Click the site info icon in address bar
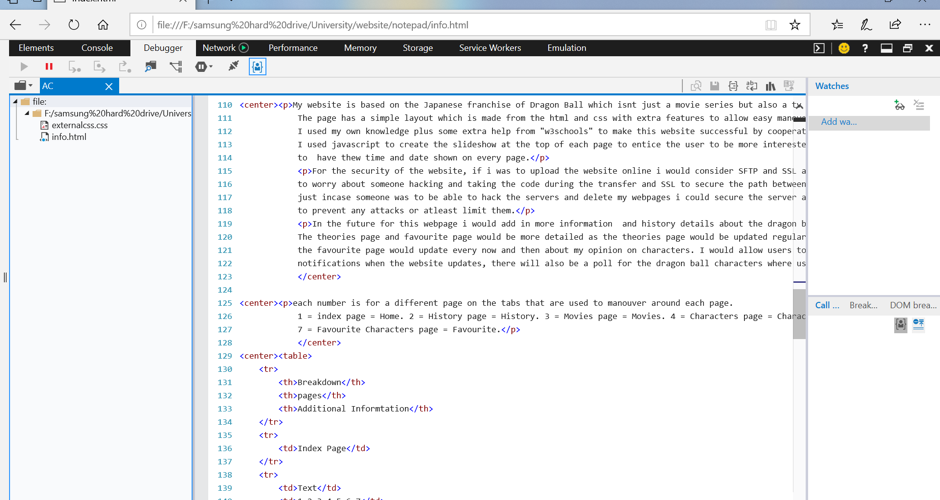The width and height of the screenshot is (940, 500). tap(141, 25)
